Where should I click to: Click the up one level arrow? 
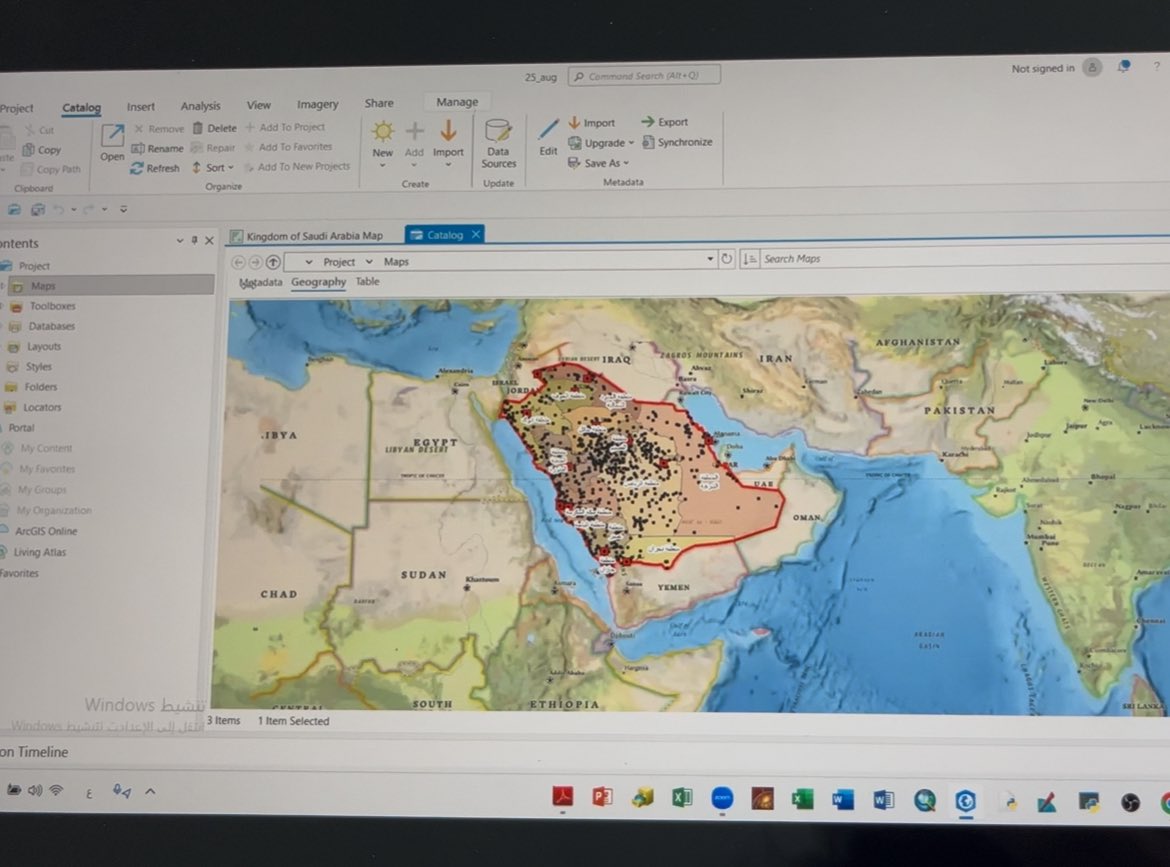(273, 262)
